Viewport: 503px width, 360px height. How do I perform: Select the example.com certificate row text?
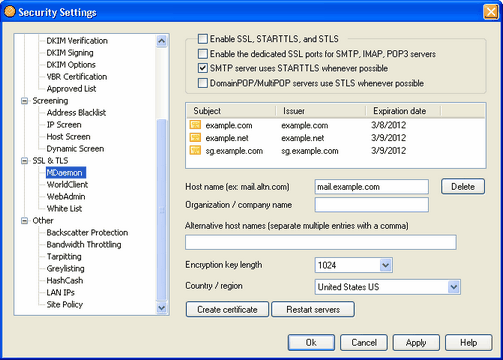coord(229,125)
